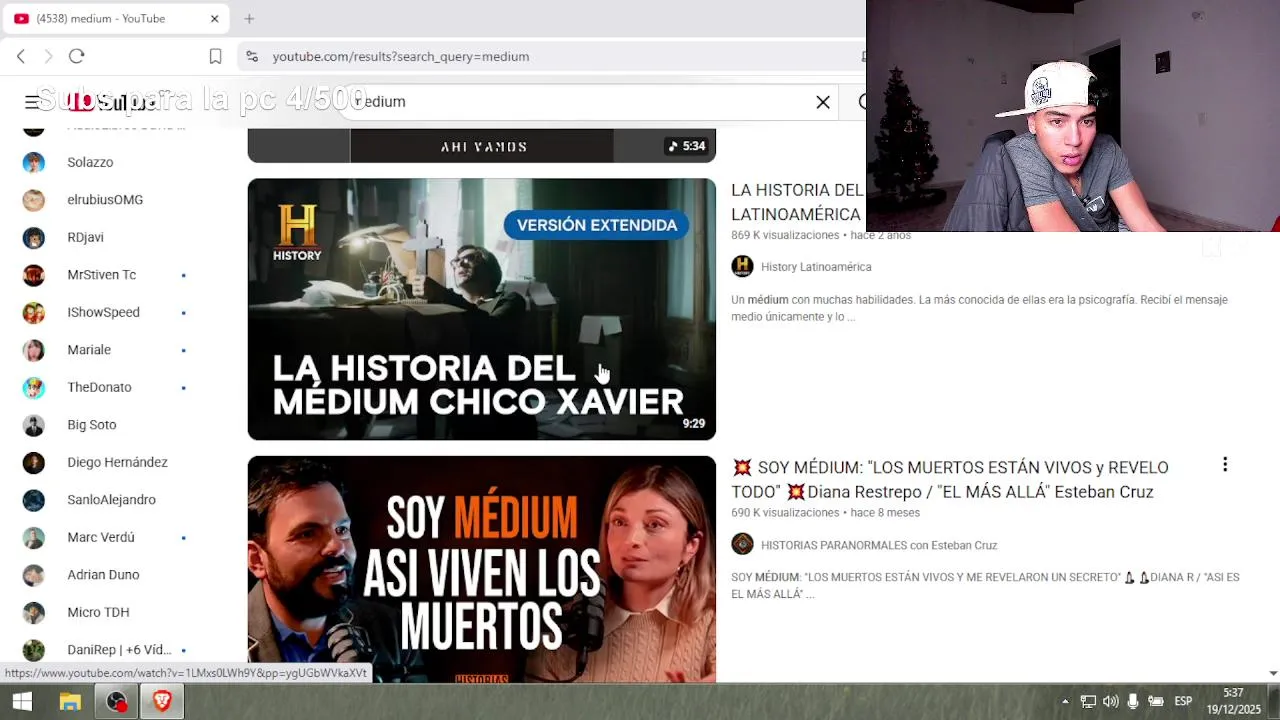
Task: Open History Latinoamérica channel avatar
Action: 742,266
